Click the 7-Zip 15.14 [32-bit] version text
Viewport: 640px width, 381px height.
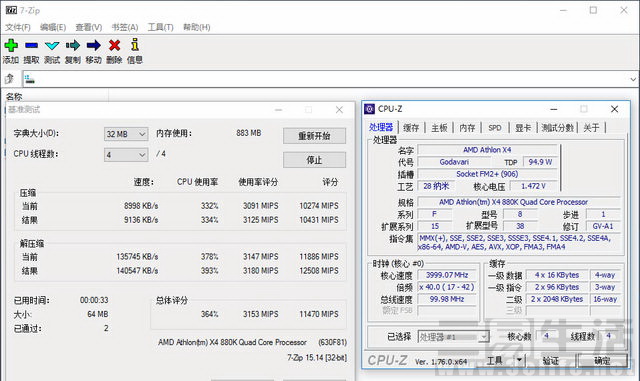317,358
